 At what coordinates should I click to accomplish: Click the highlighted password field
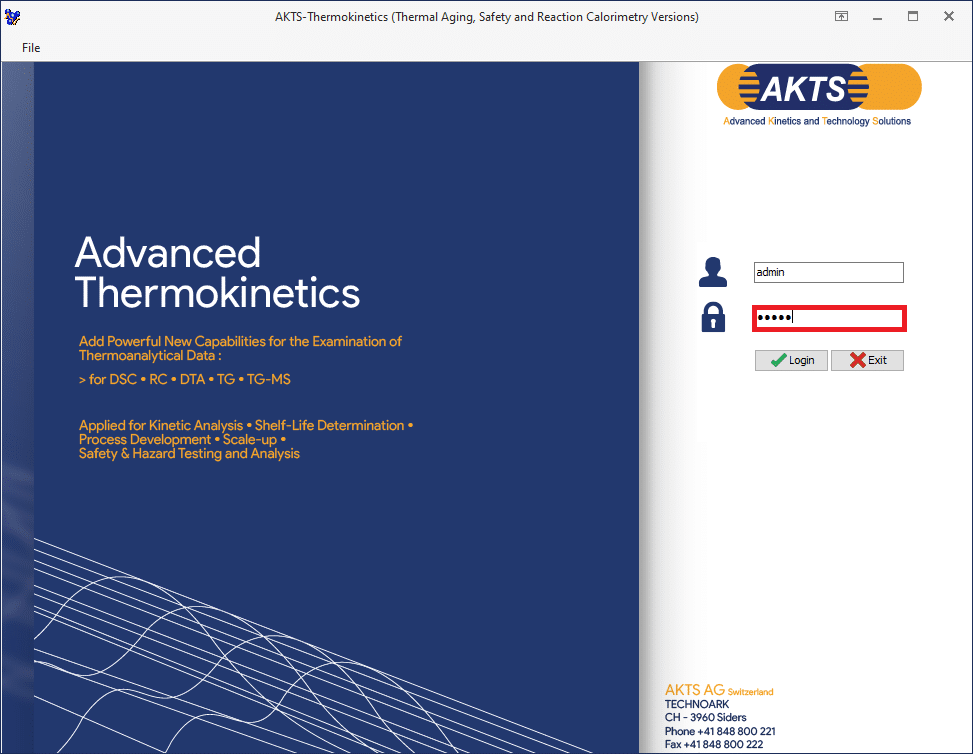point(828,317)
